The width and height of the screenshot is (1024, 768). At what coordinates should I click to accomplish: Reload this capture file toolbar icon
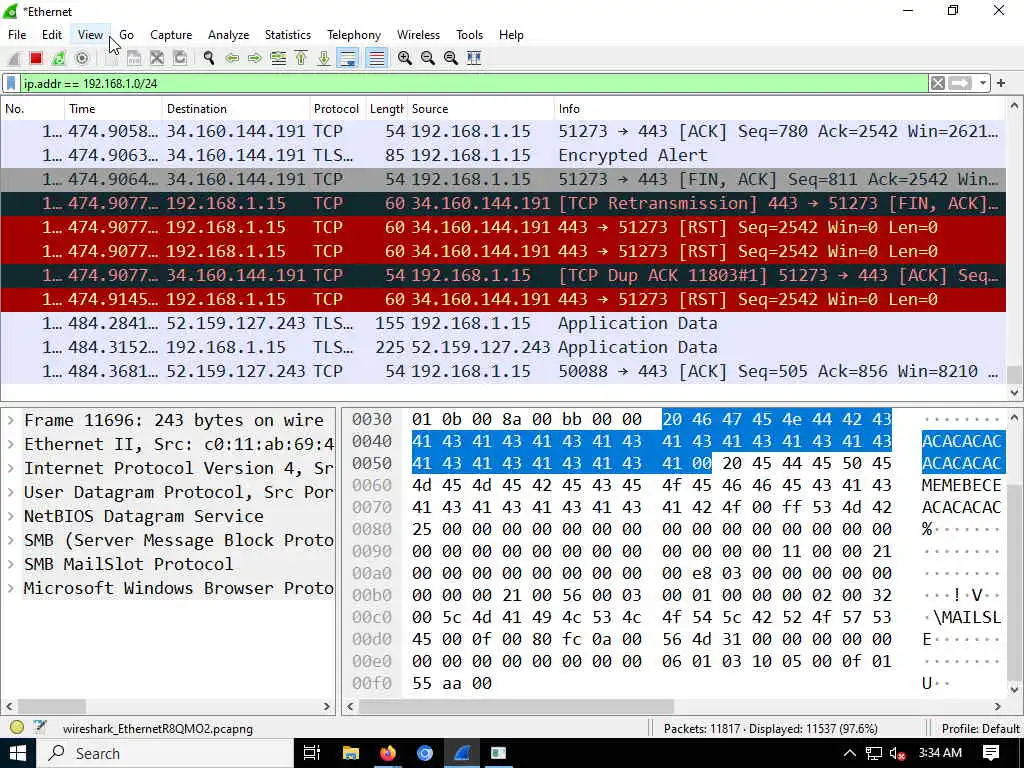[x=180, y=58]
